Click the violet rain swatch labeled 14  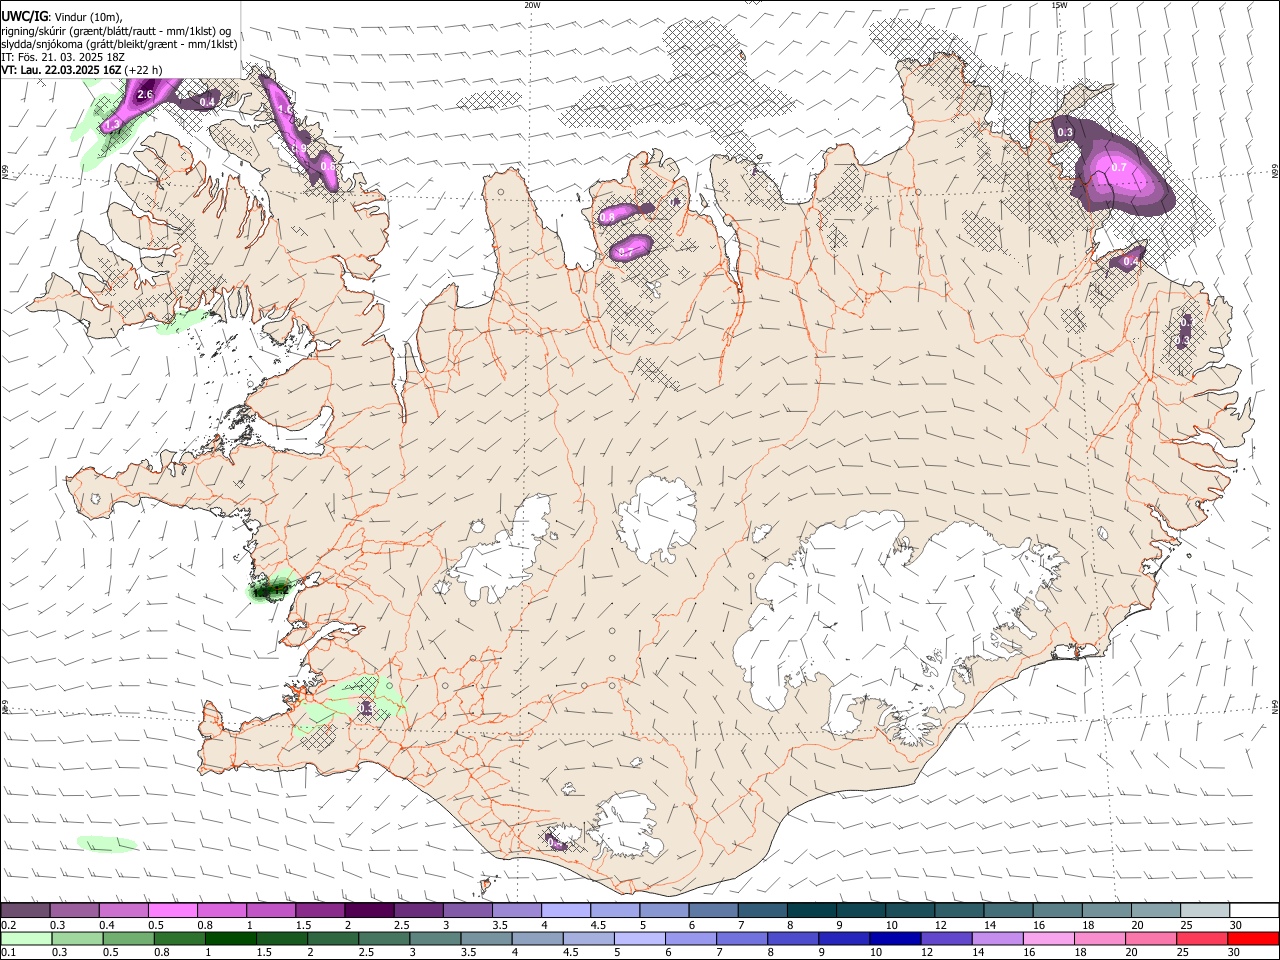(x=996, y=938)
